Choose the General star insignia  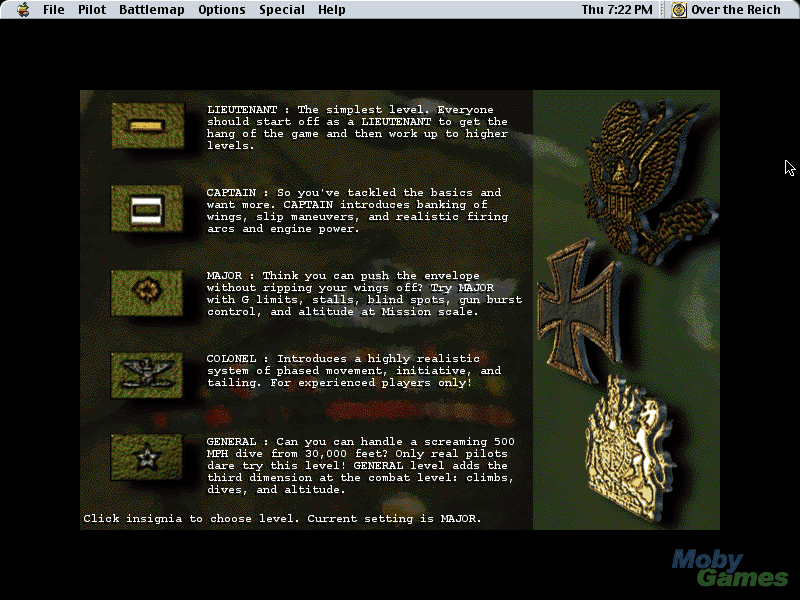click(147, 457)
